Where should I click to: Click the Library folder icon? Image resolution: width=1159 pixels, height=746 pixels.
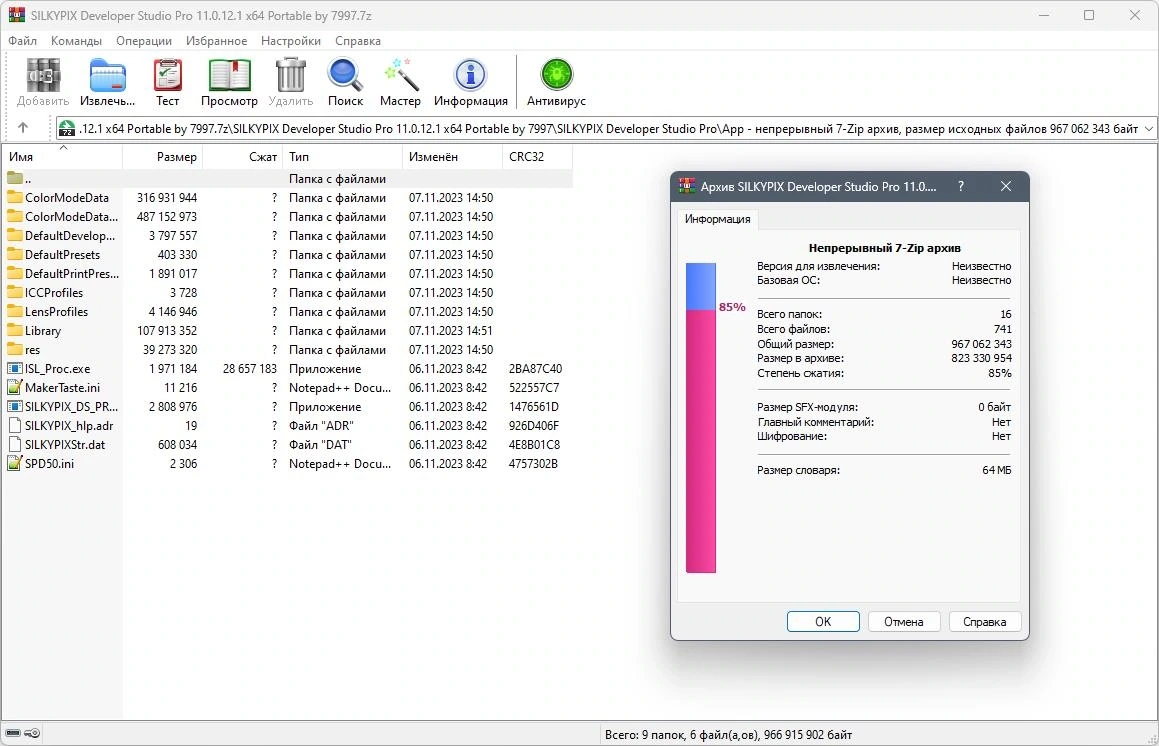tap(15, 330)
